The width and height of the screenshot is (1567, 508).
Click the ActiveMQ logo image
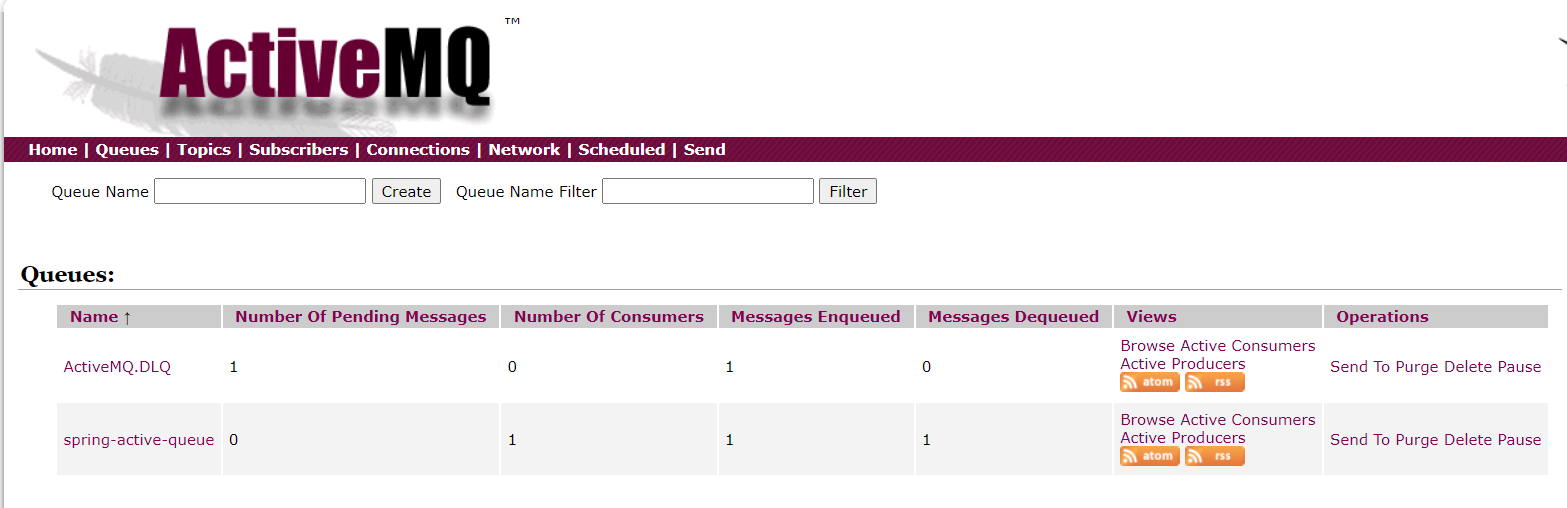click(x=325, y=70)
